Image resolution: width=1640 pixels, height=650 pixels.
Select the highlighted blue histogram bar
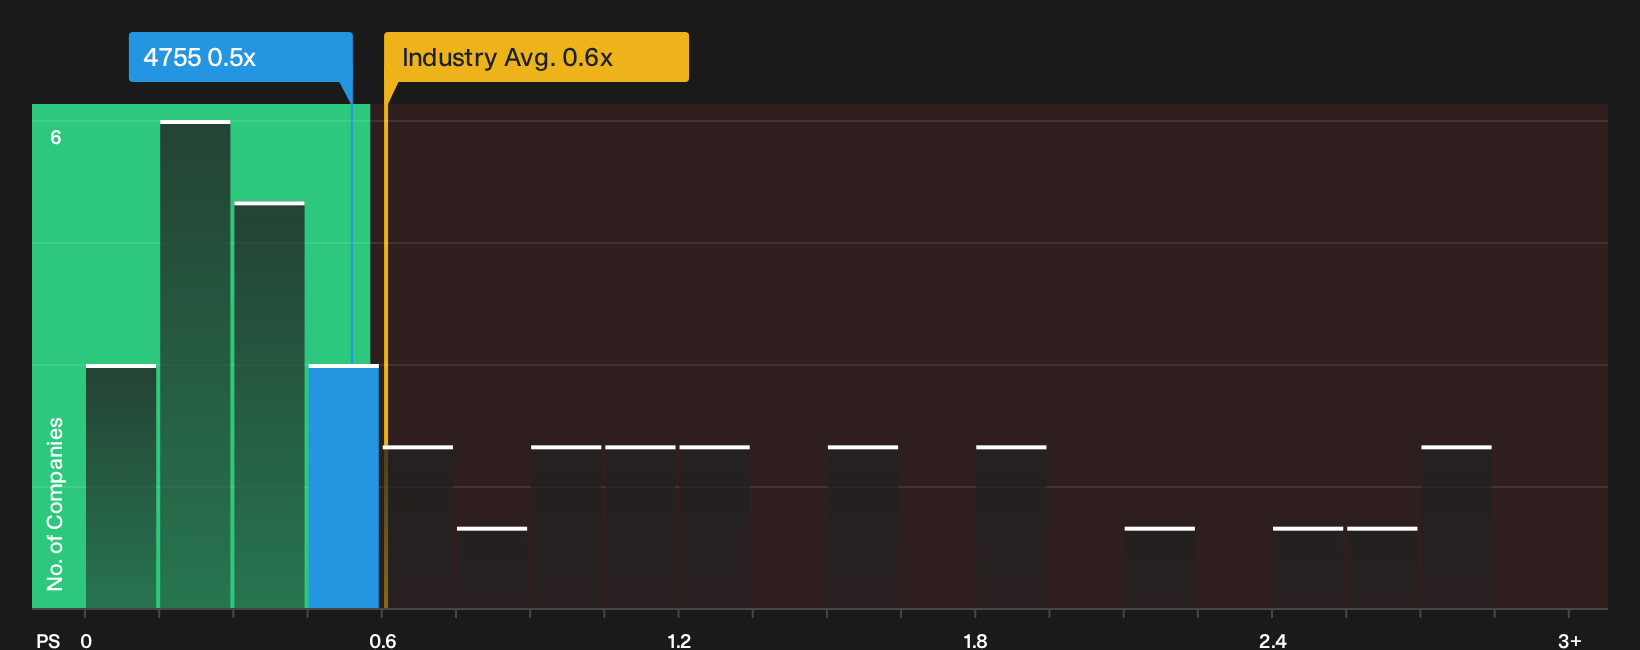(x=343, y=486)
